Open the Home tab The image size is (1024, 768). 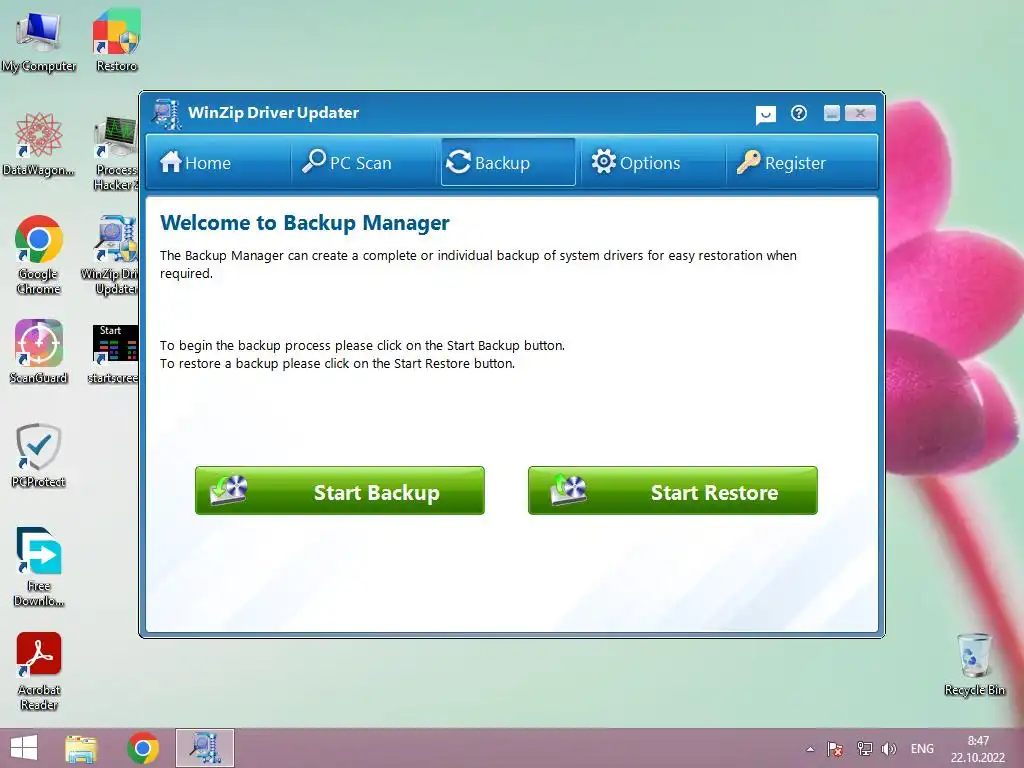coord(219,162)
